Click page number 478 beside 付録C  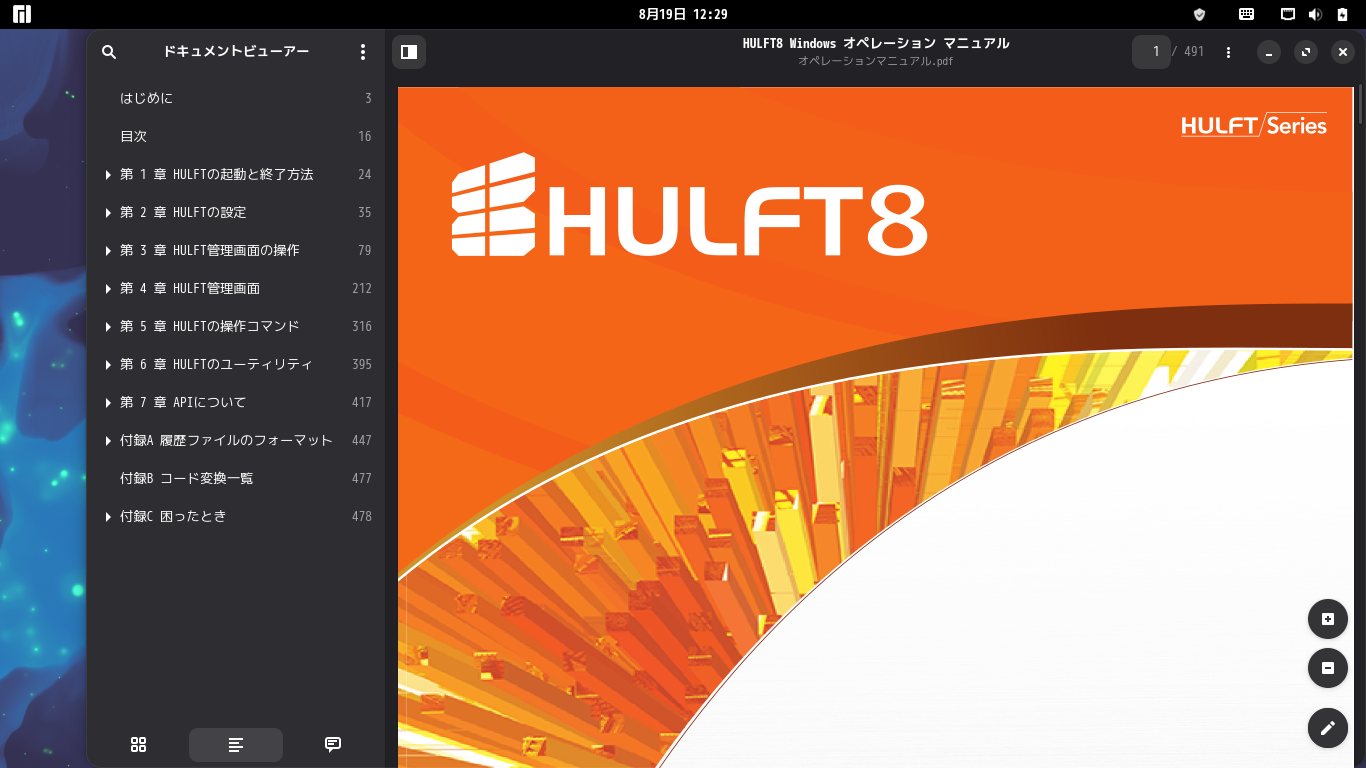361,516
